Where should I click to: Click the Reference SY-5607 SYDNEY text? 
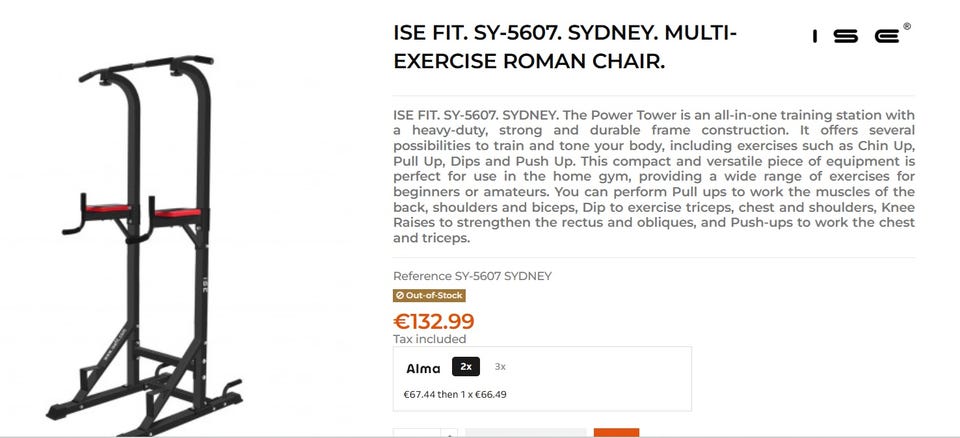[x=472, y=276]
